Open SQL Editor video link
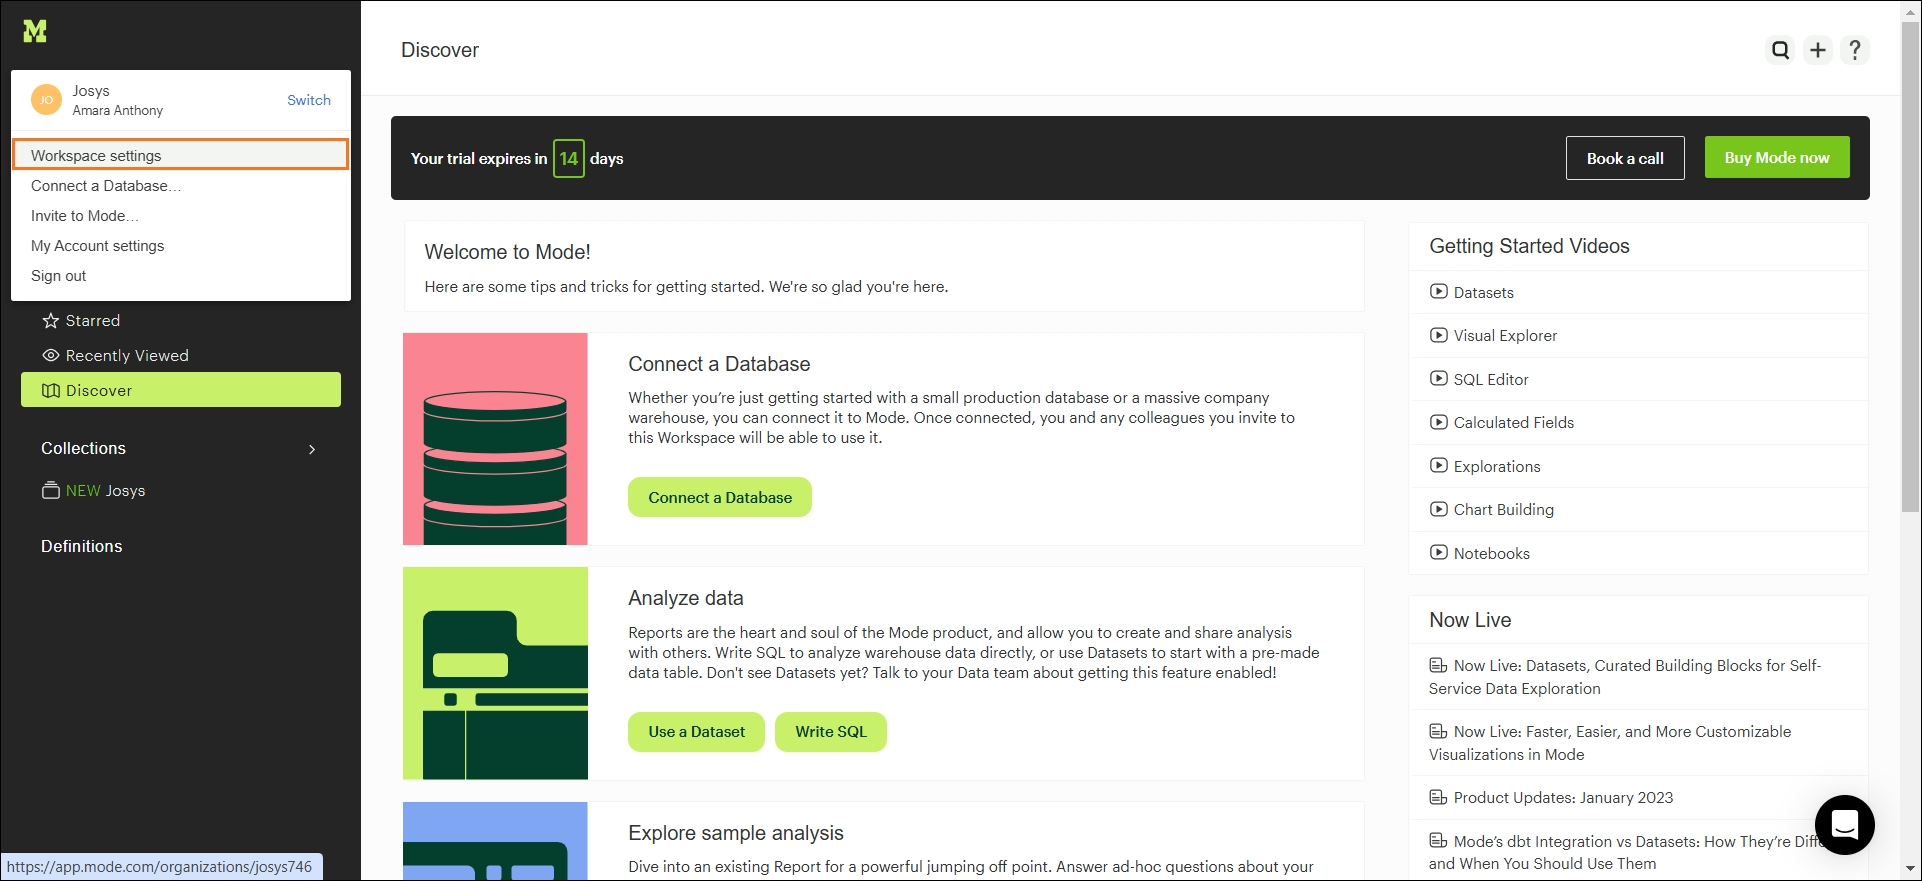The image size is (1922, 881). point(1491,380)
